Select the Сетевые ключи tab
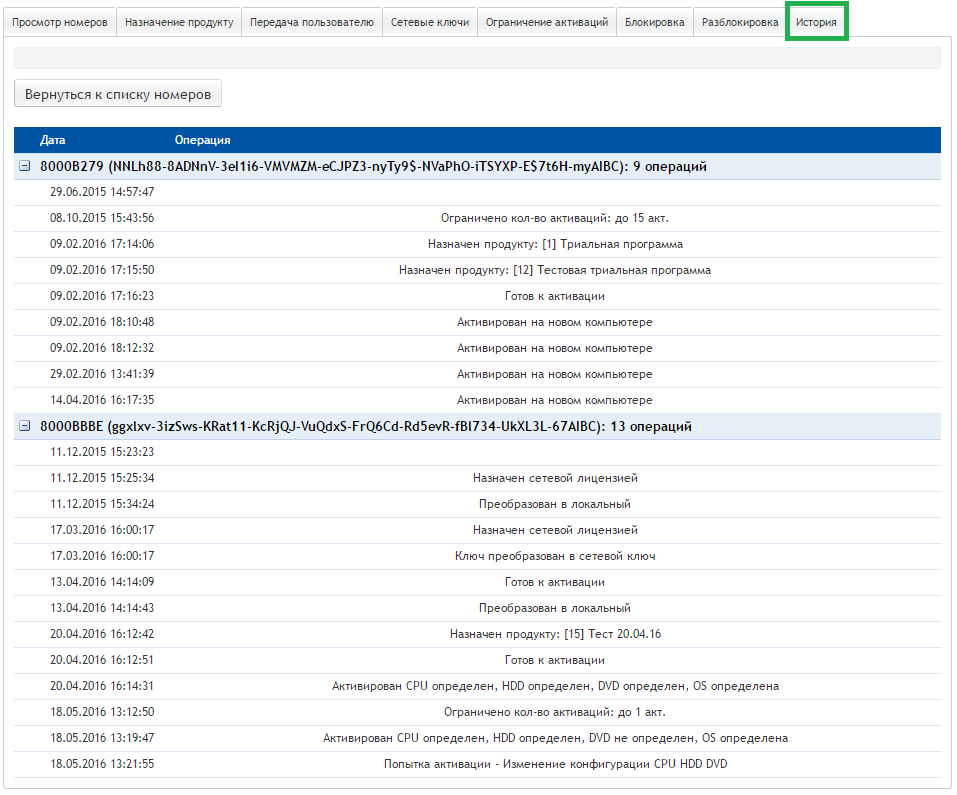Screen dimensions: 957x795 (429, 22)
